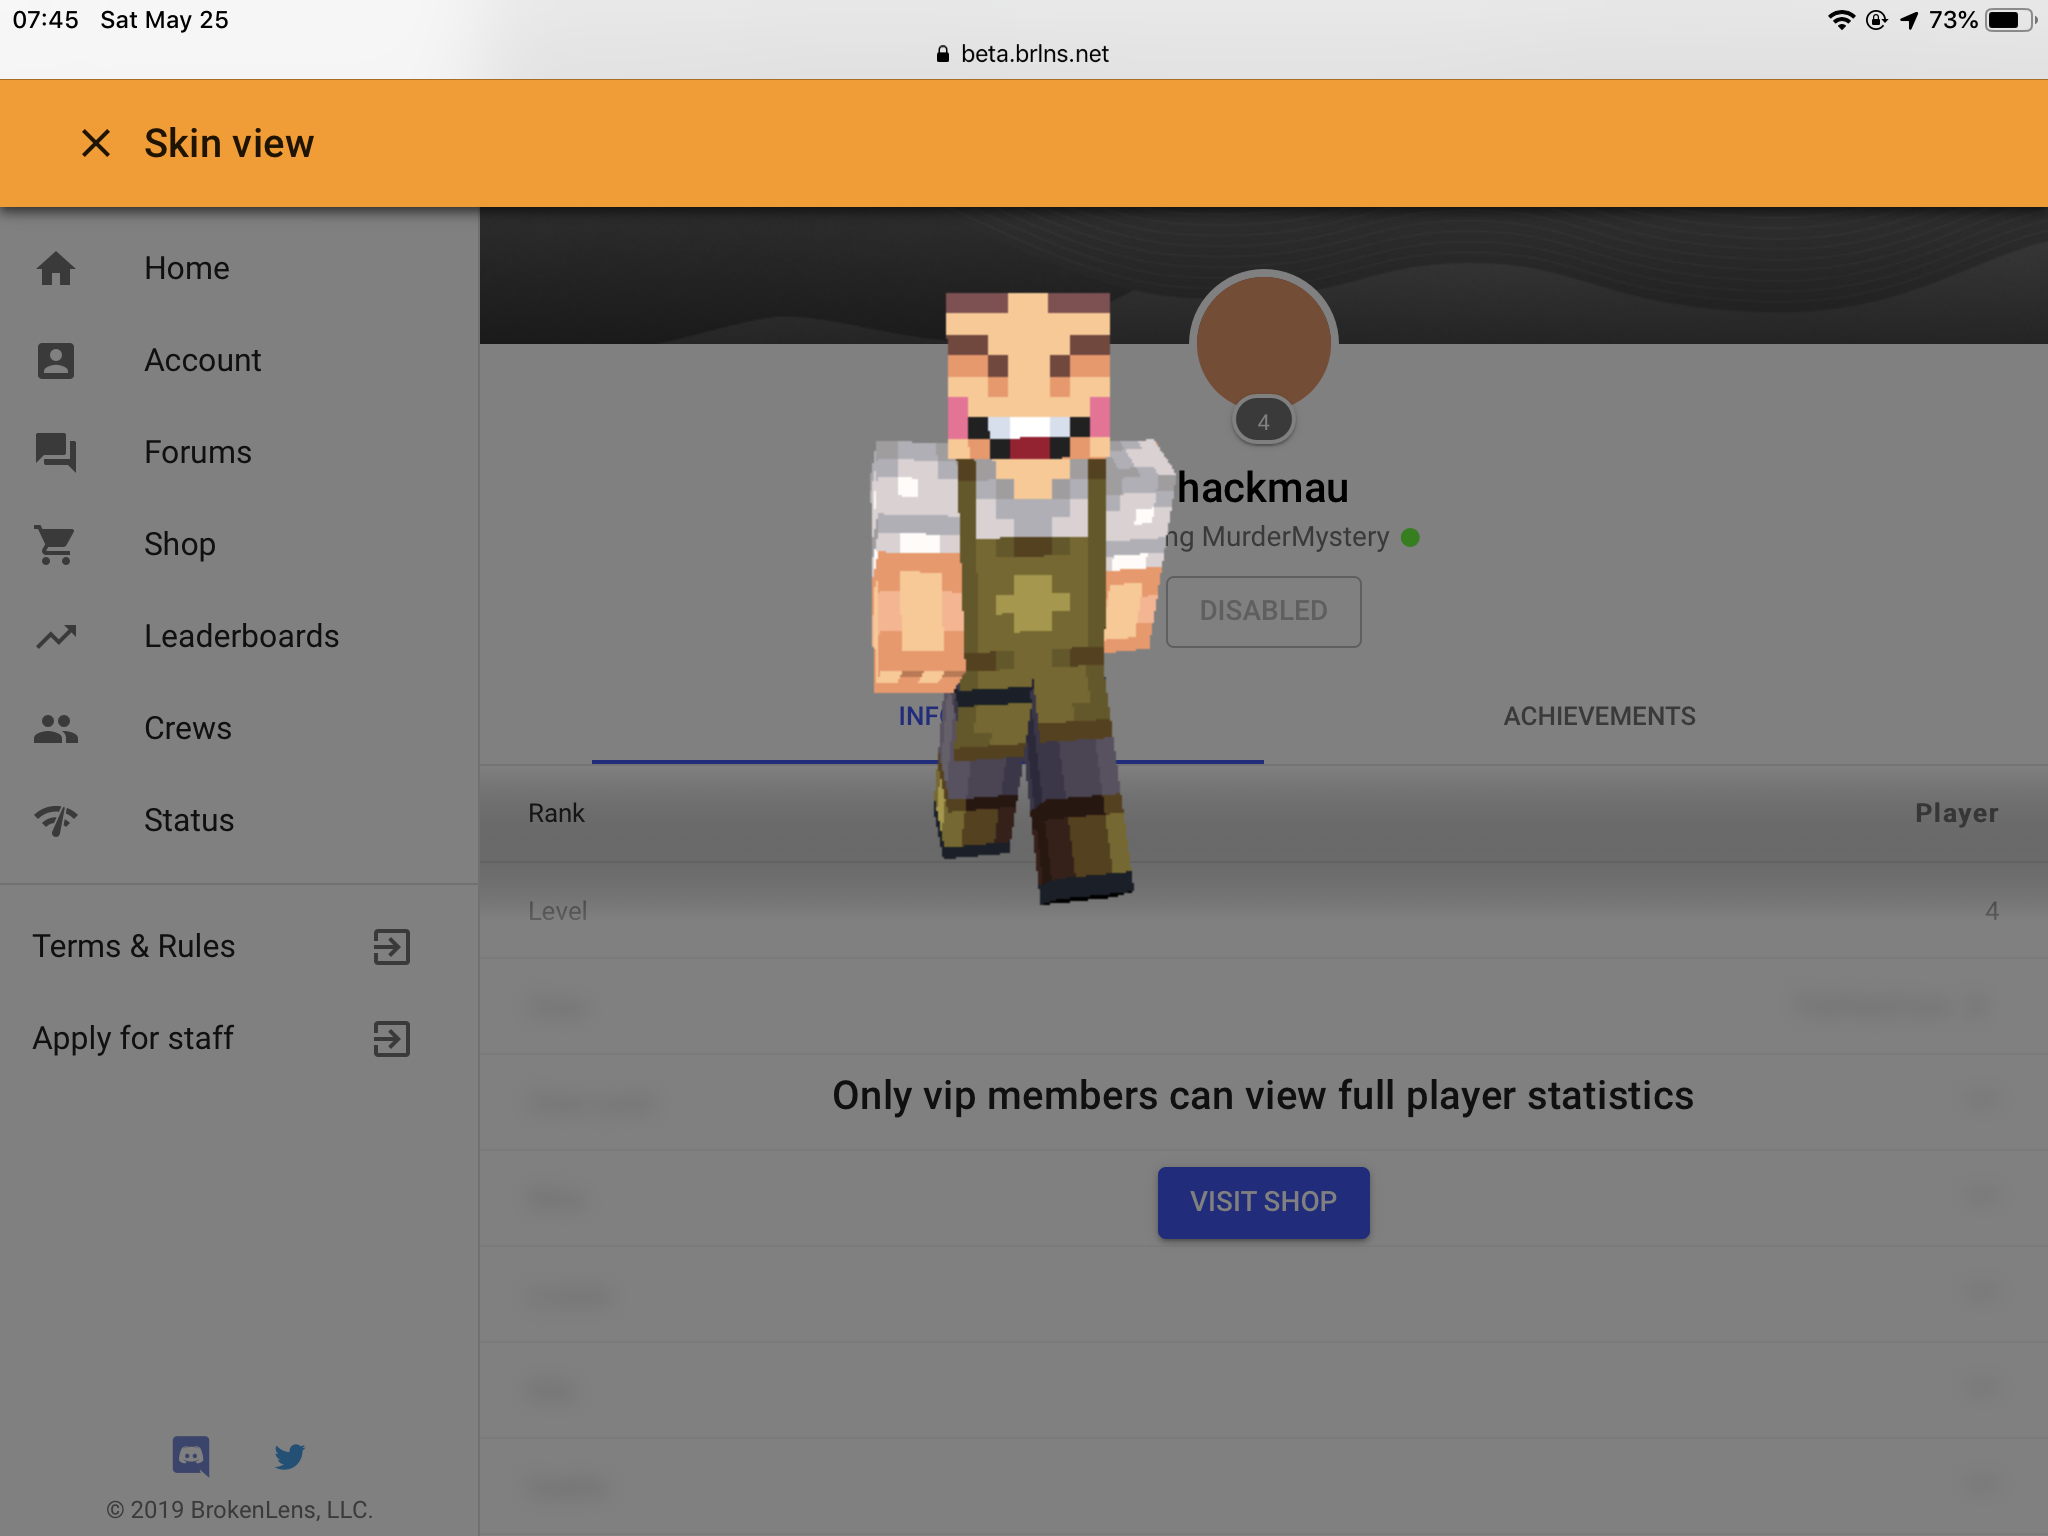Click the VISIT SHOP button
The image size is (2048, 1536).
[x=1263, y=1202]
